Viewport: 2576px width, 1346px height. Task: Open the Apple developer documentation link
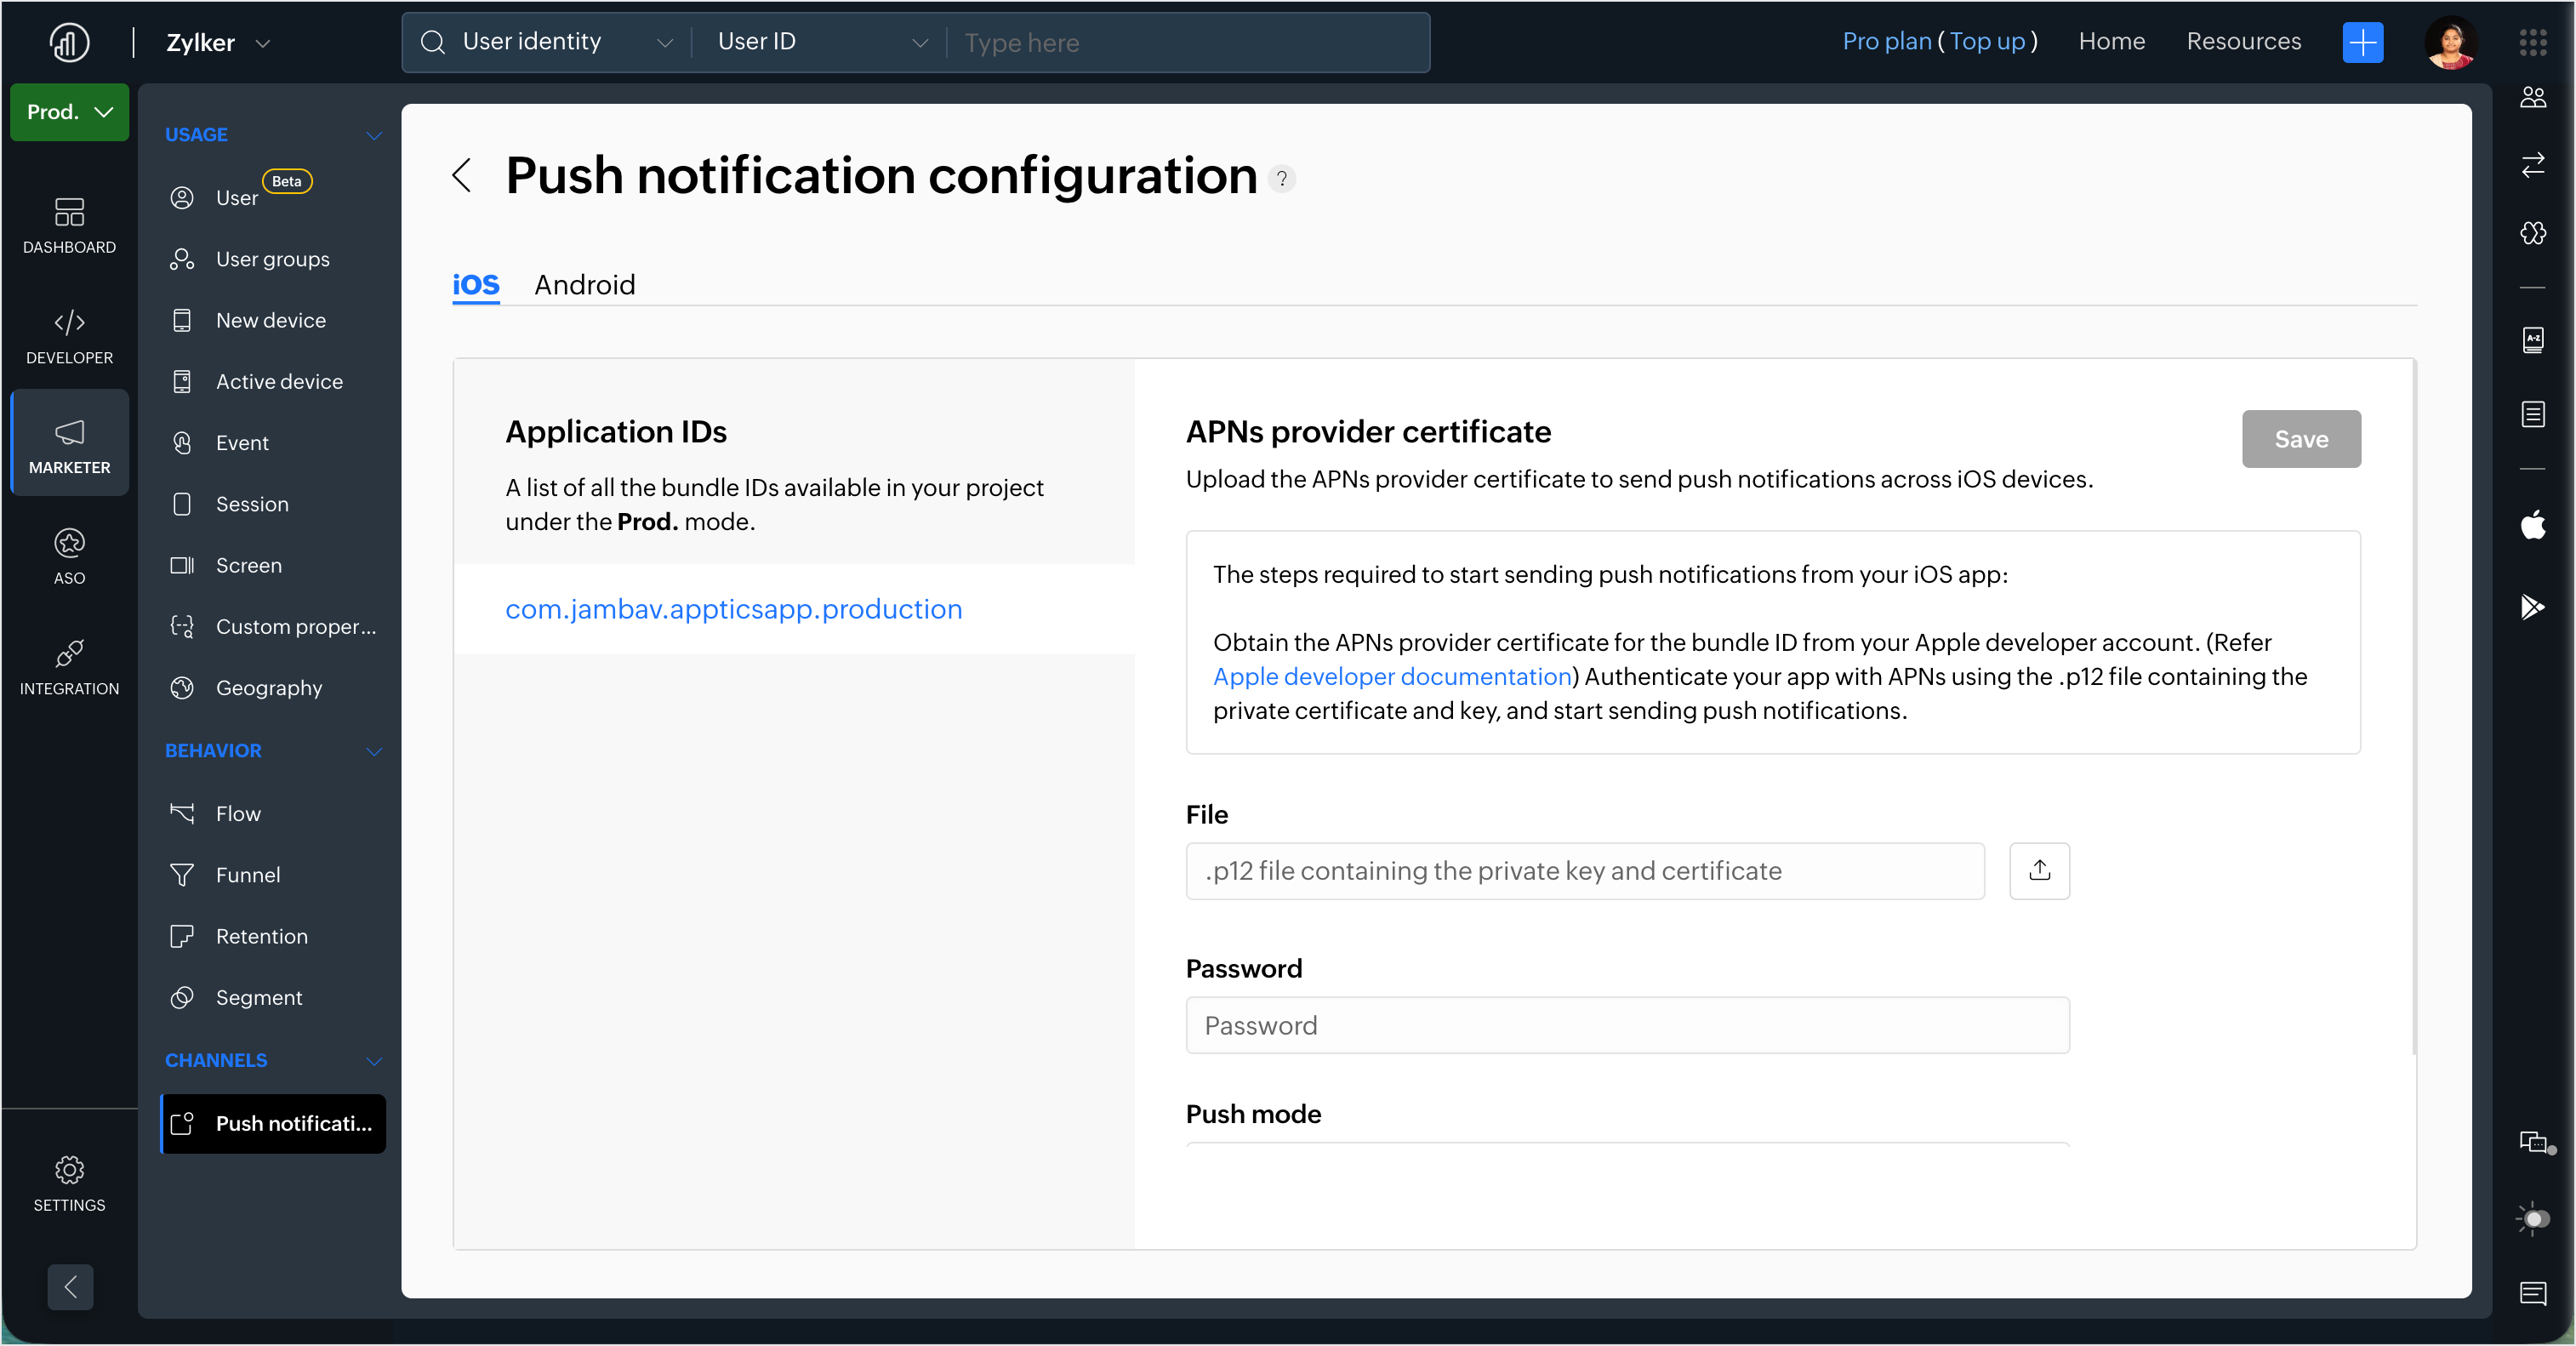(x=1391, y=677)
